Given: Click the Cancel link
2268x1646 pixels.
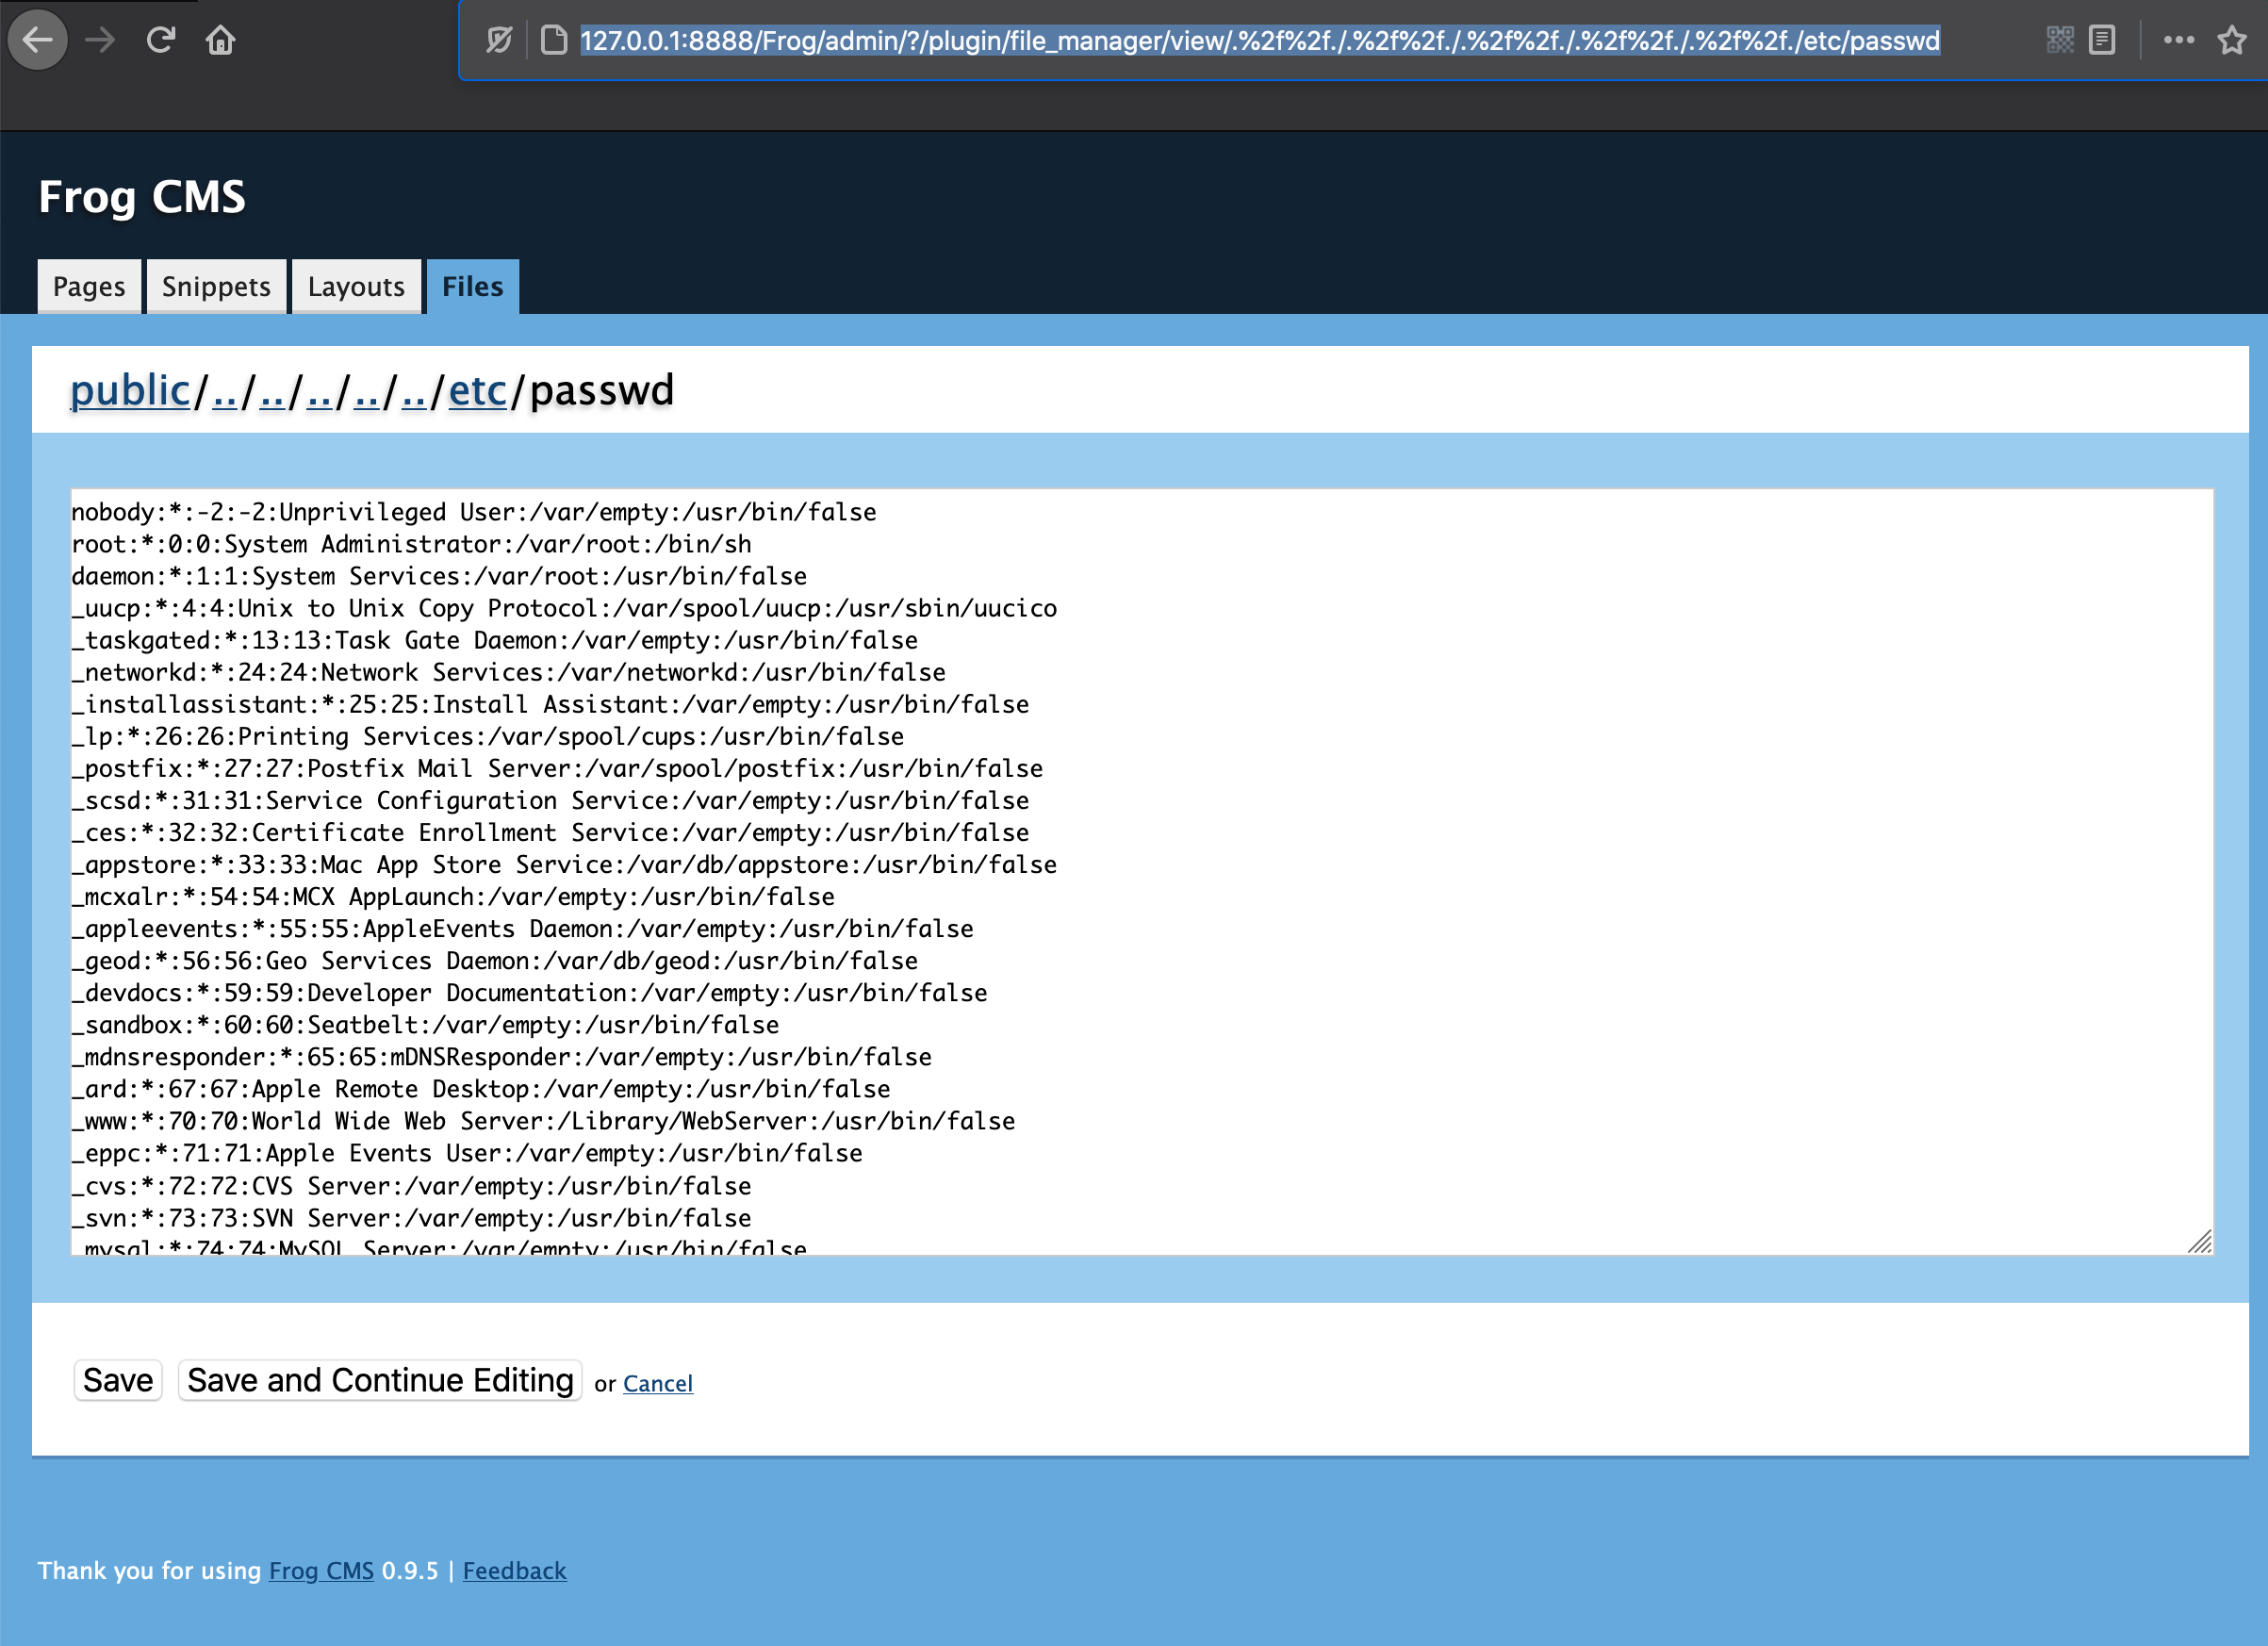Looking at the screenshot, I should (x=658, y=1383).
